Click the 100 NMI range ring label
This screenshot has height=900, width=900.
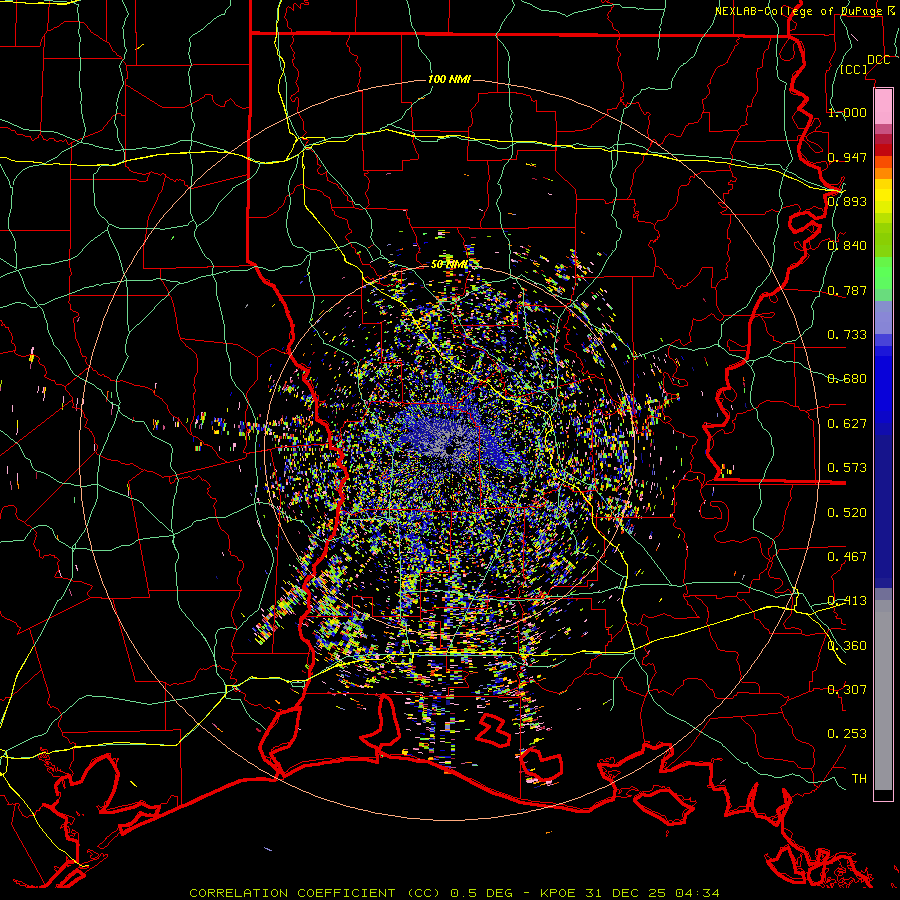pos(449,79)
